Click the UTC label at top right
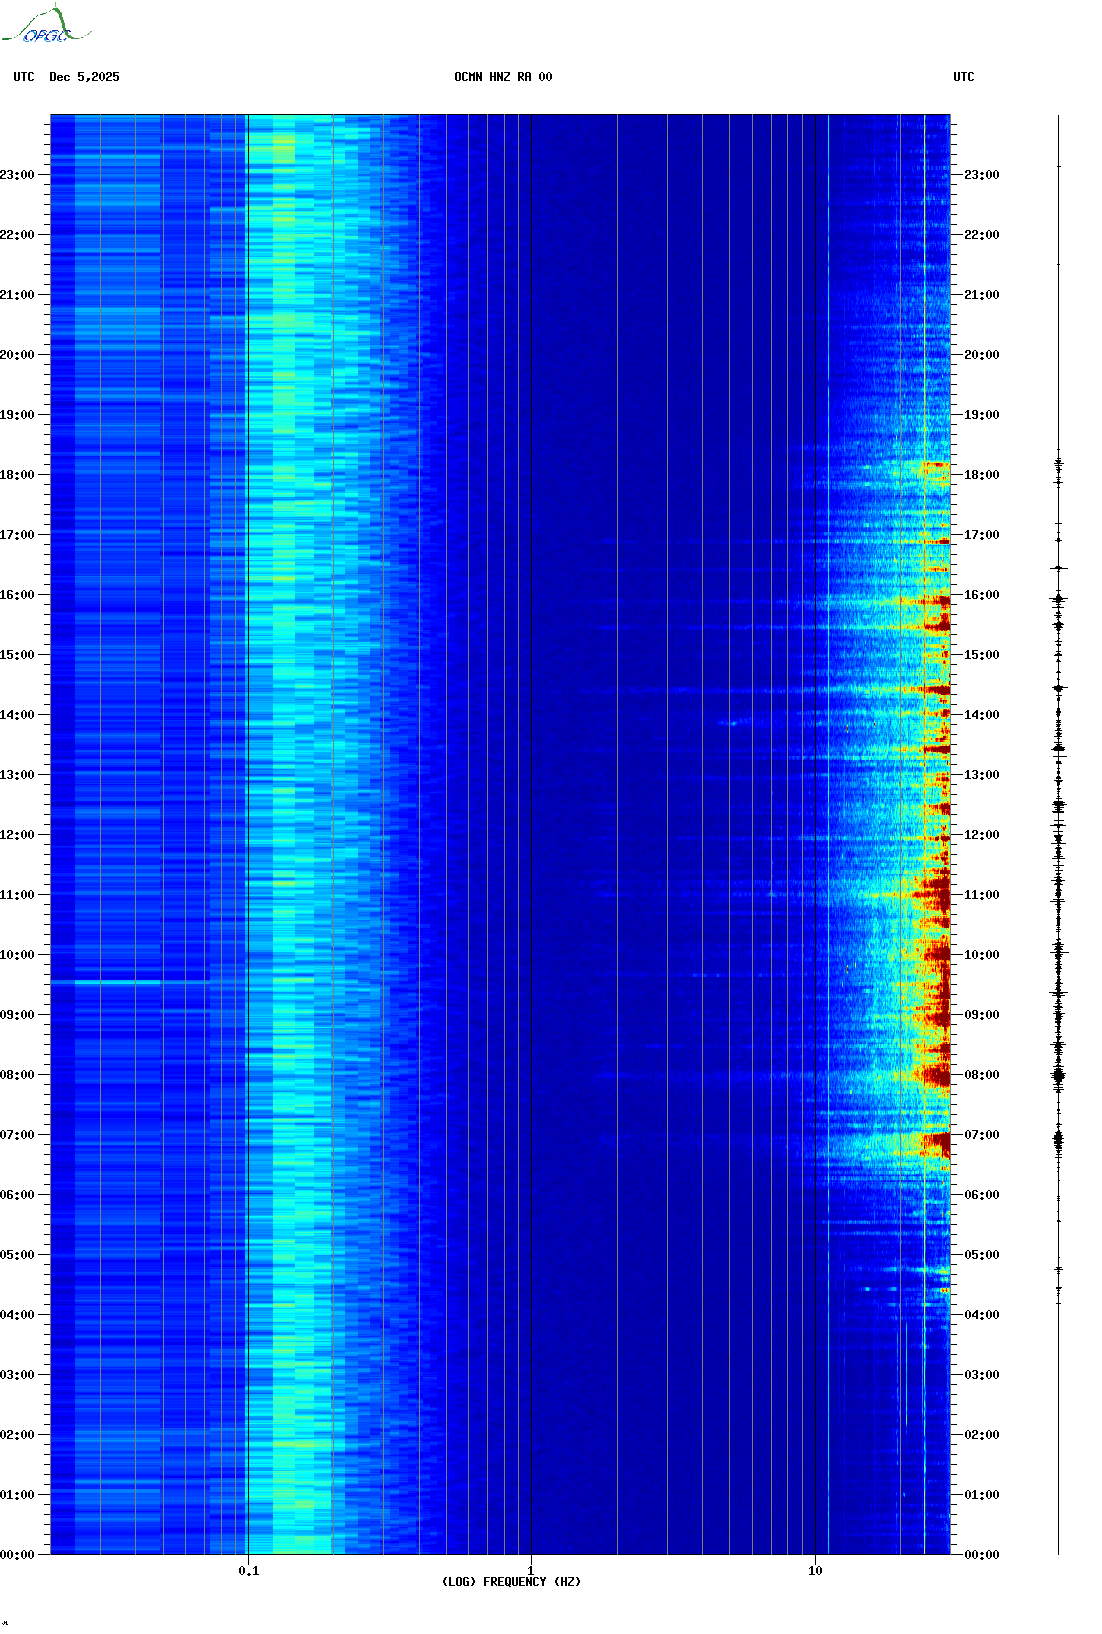This screenshot has width=1102, height=1634. [963, 77]
